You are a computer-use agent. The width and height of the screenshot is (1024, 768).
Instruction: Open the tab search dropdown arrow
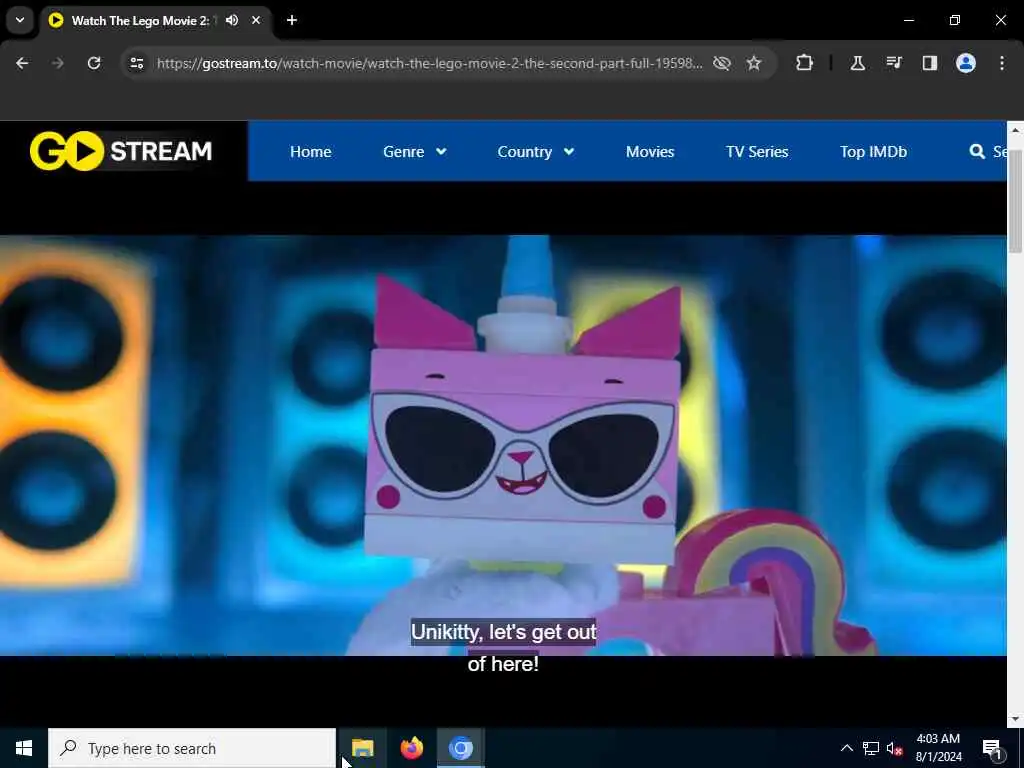pyautogui.click(x=20, y=20)
